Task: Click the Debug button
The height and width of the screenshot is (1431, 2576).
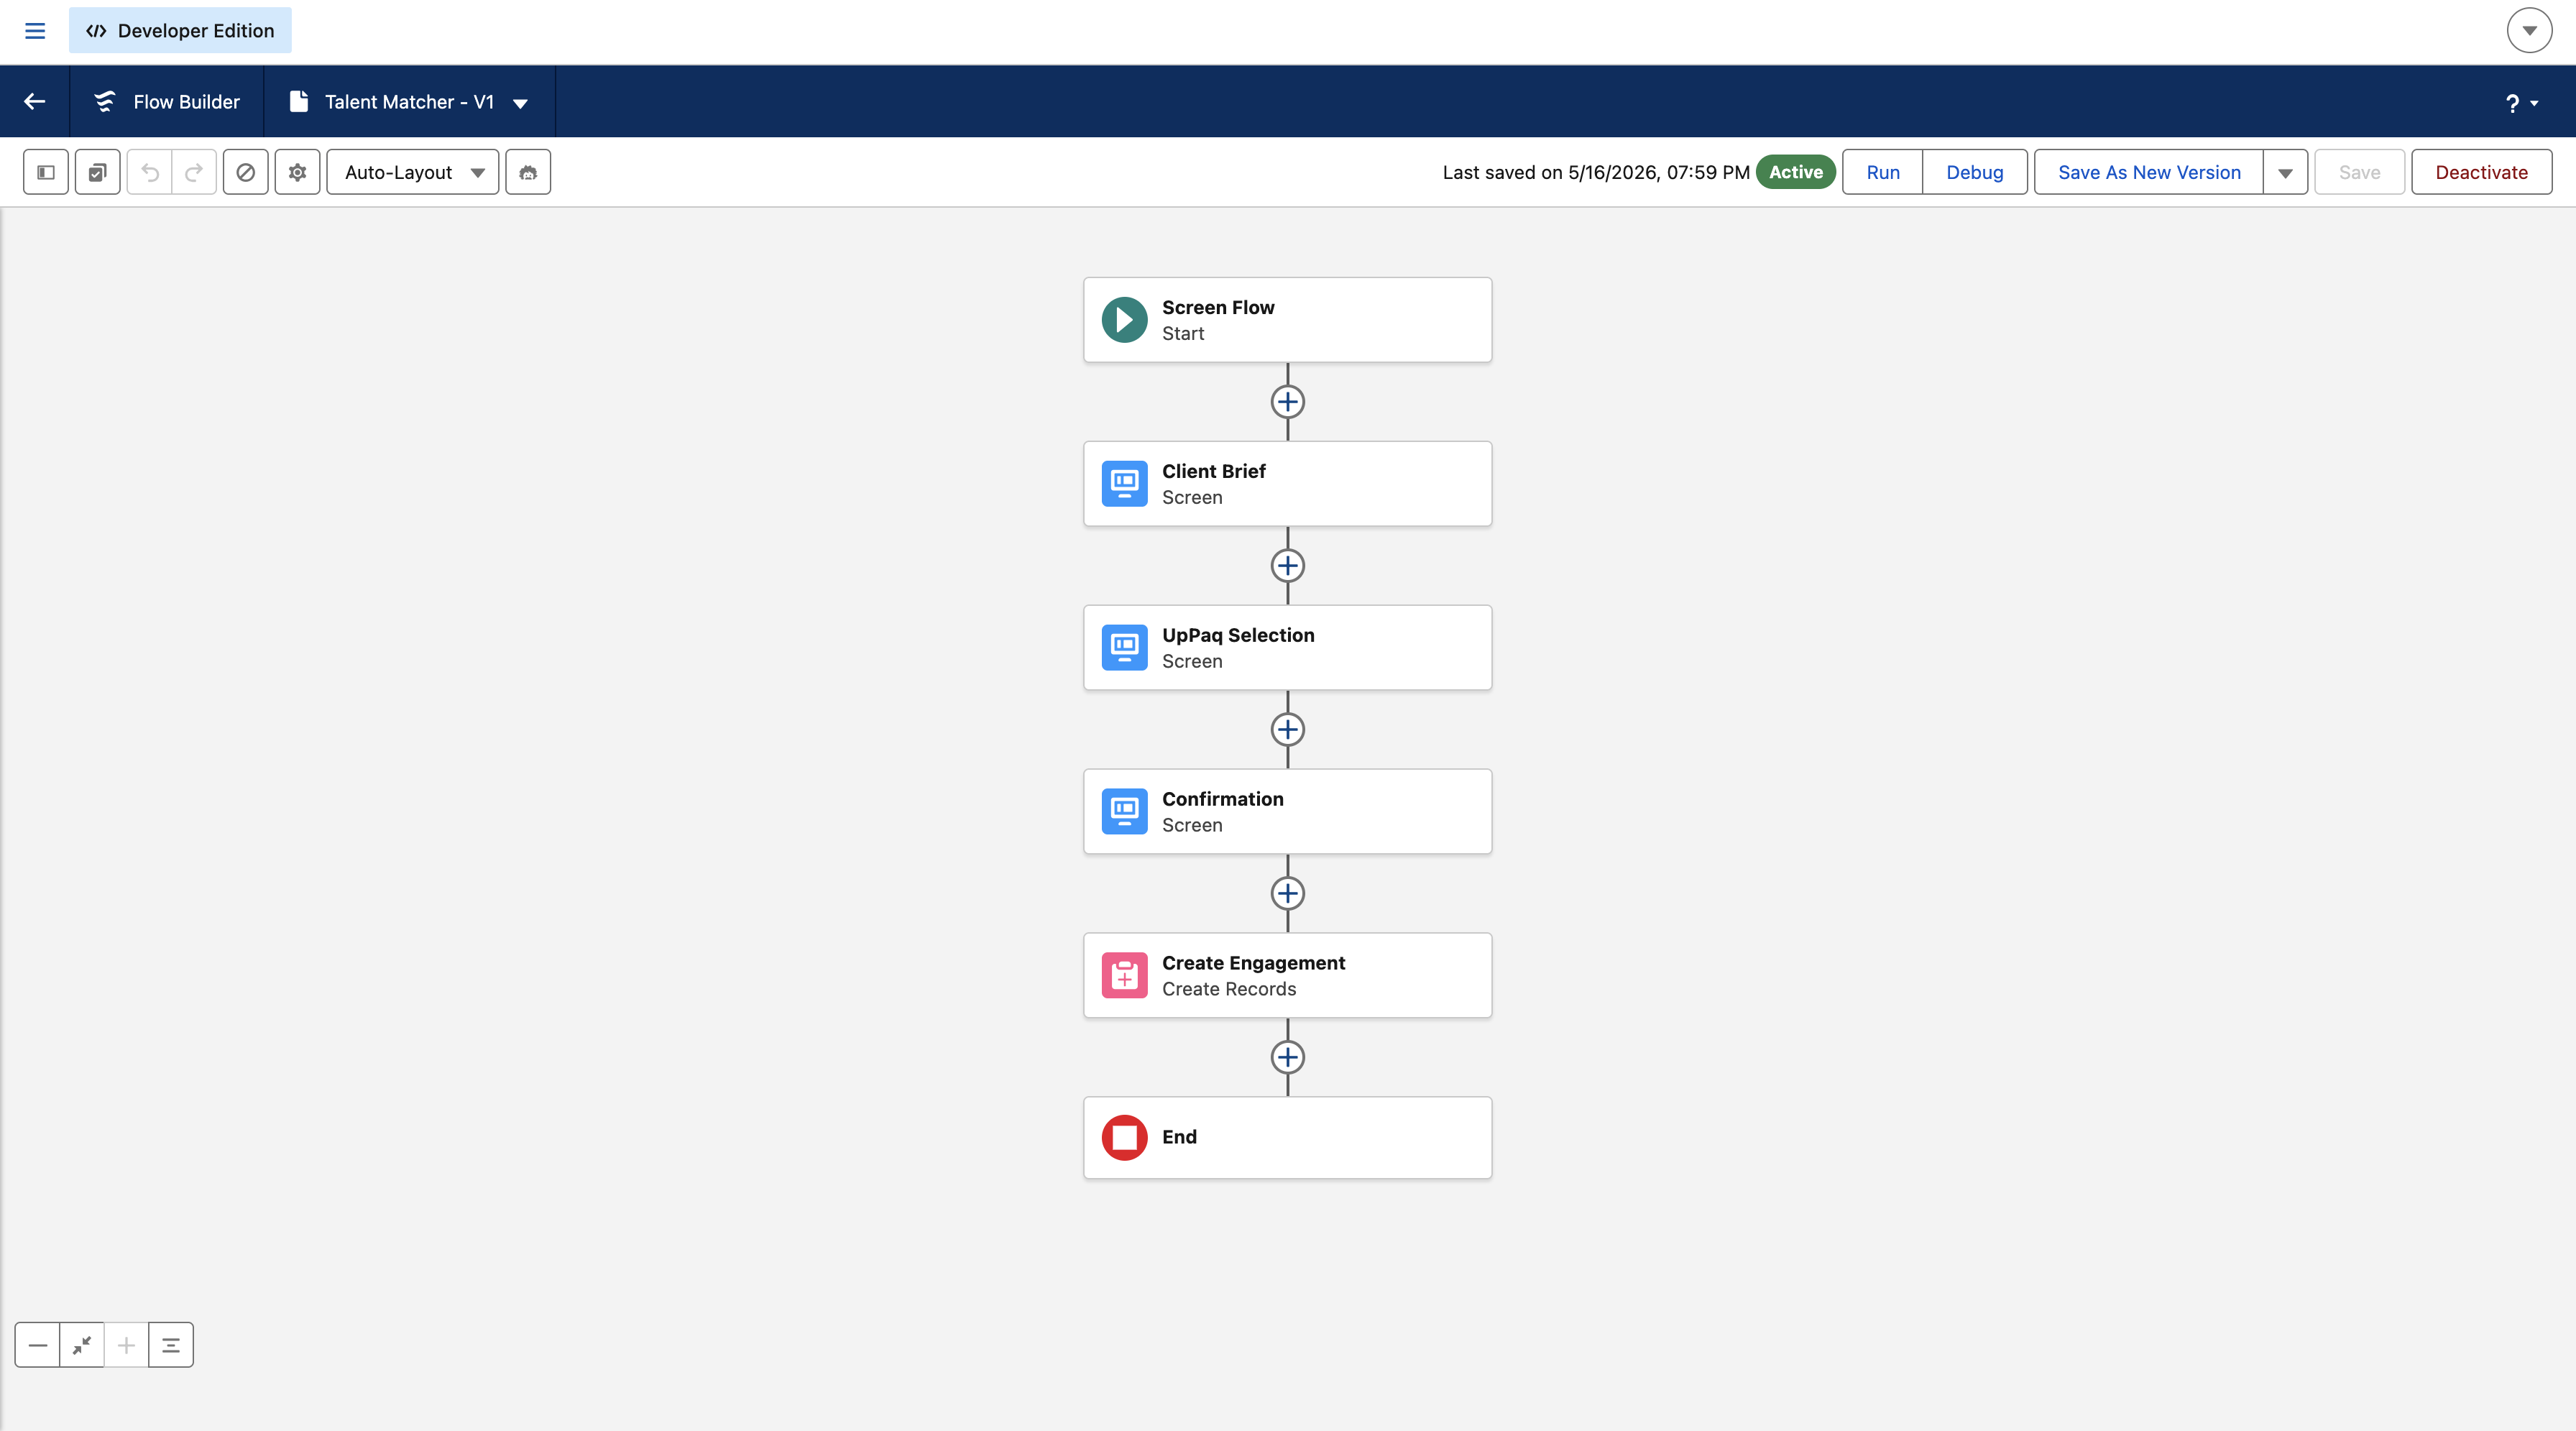Action: (1974, 172)
